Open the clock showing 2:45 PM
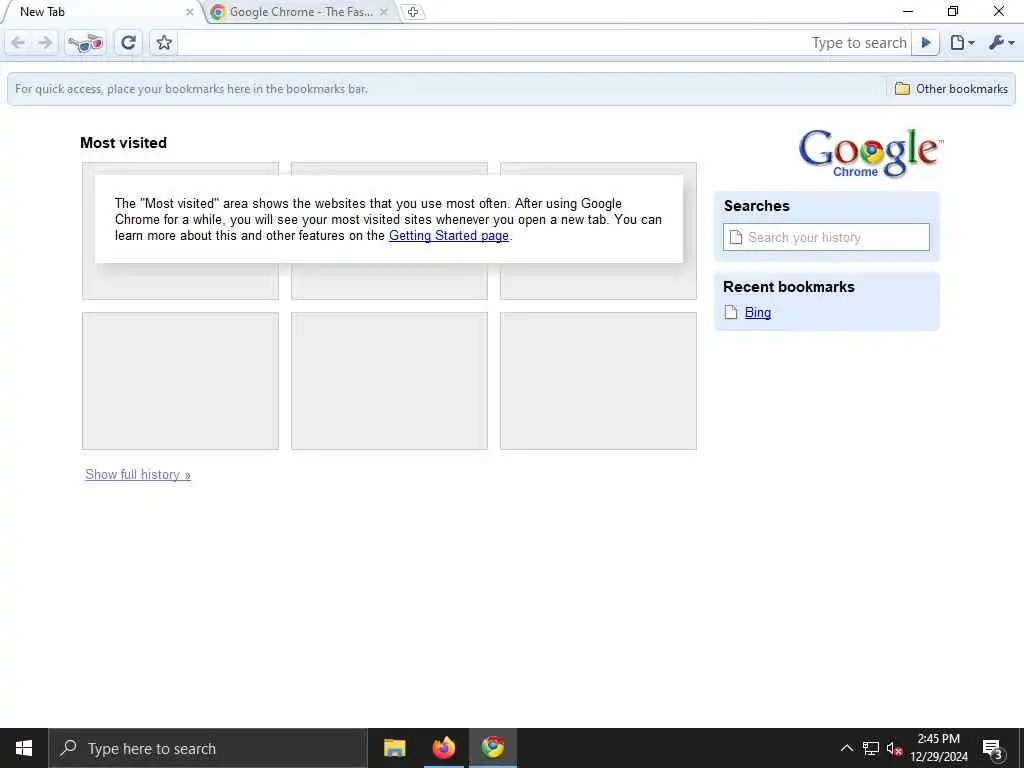The width and height of the screenshot is (1024, 768). coord(938,748)
